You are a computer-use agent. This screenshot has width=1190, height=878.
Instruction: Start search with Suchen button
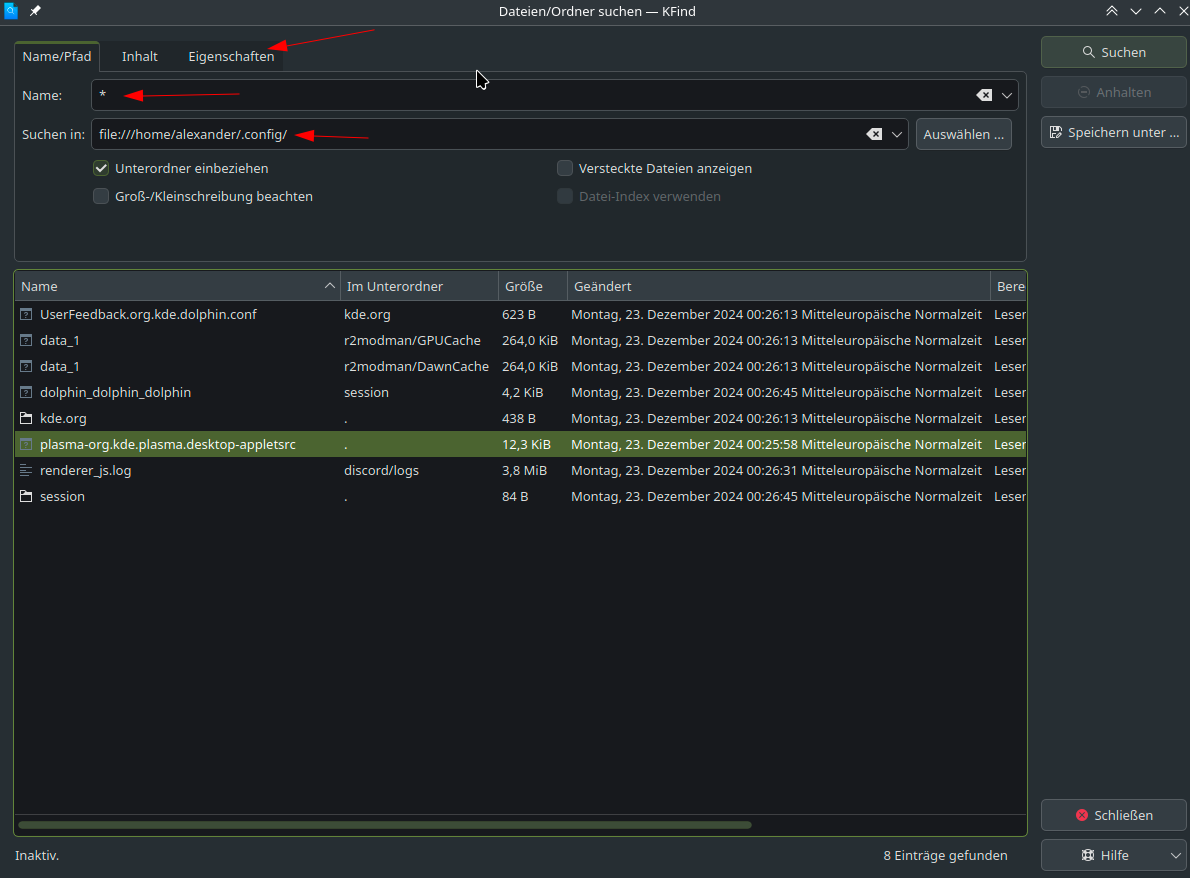click(x=1113, y=52)
